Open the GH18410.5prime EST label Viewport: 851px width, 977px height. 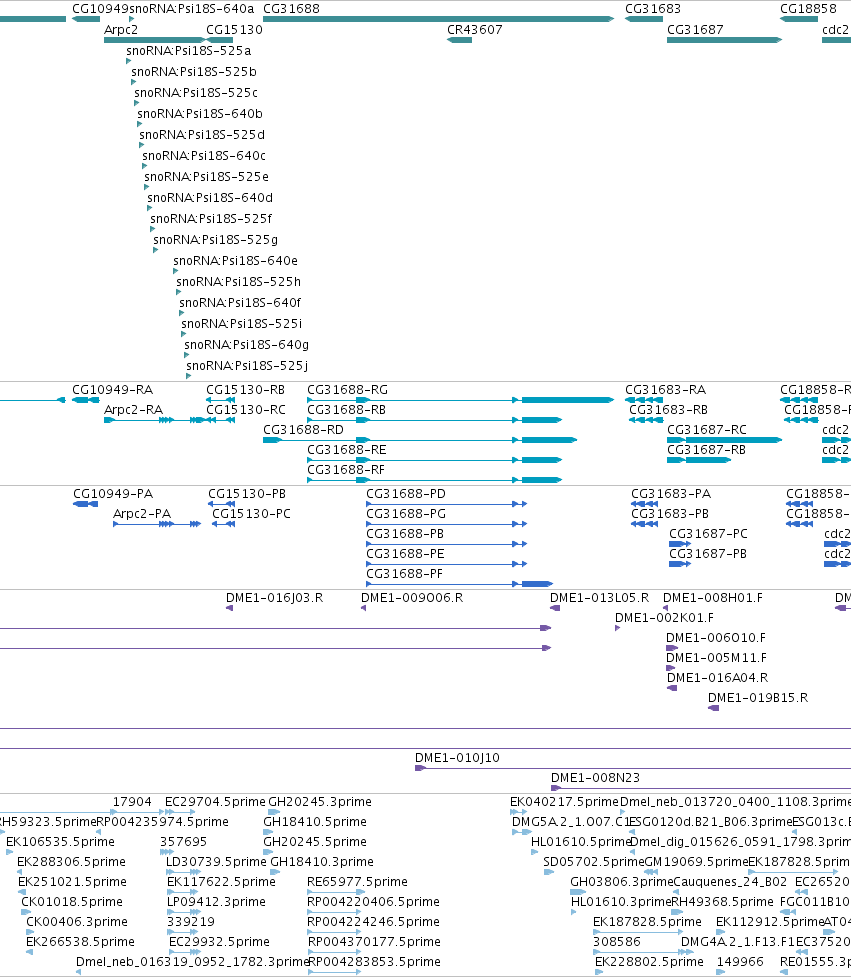coord(315,822)
